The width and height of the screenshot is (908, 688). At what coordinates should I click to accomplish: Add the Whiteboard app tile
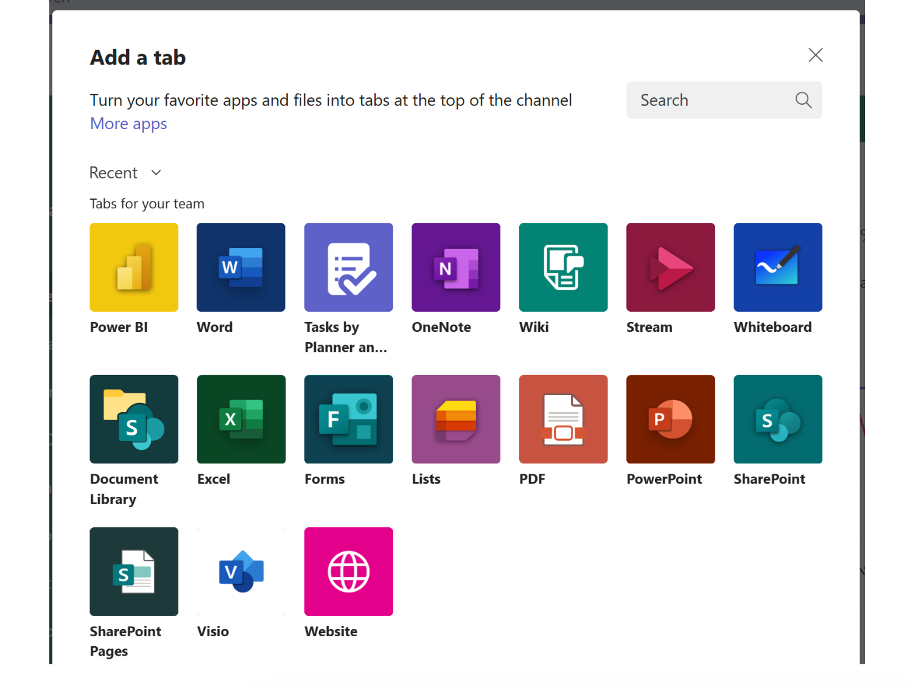pos(778,268)
